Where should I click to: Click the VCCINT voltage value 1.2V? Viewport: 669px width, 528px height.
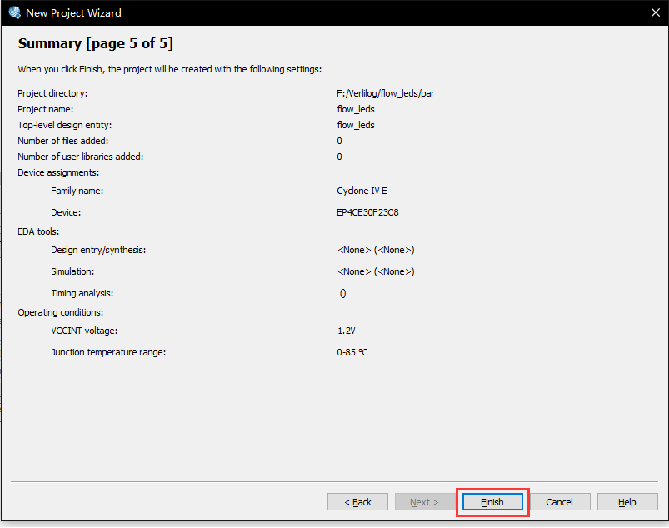point(346,331)
